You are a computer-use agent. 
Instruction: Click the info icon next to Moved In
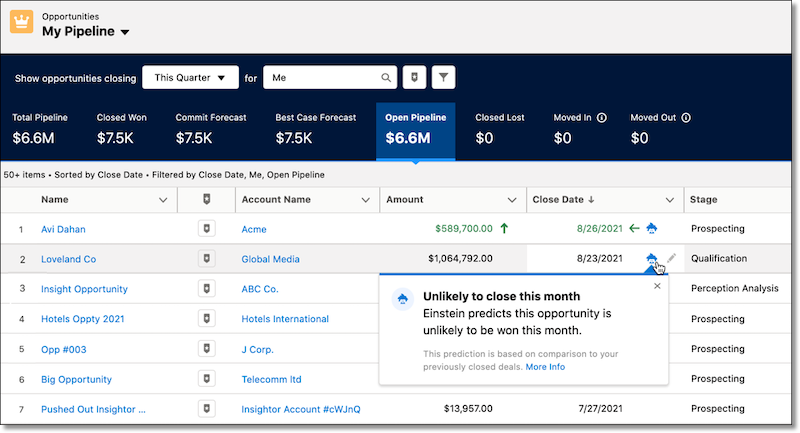click(601, 117)
